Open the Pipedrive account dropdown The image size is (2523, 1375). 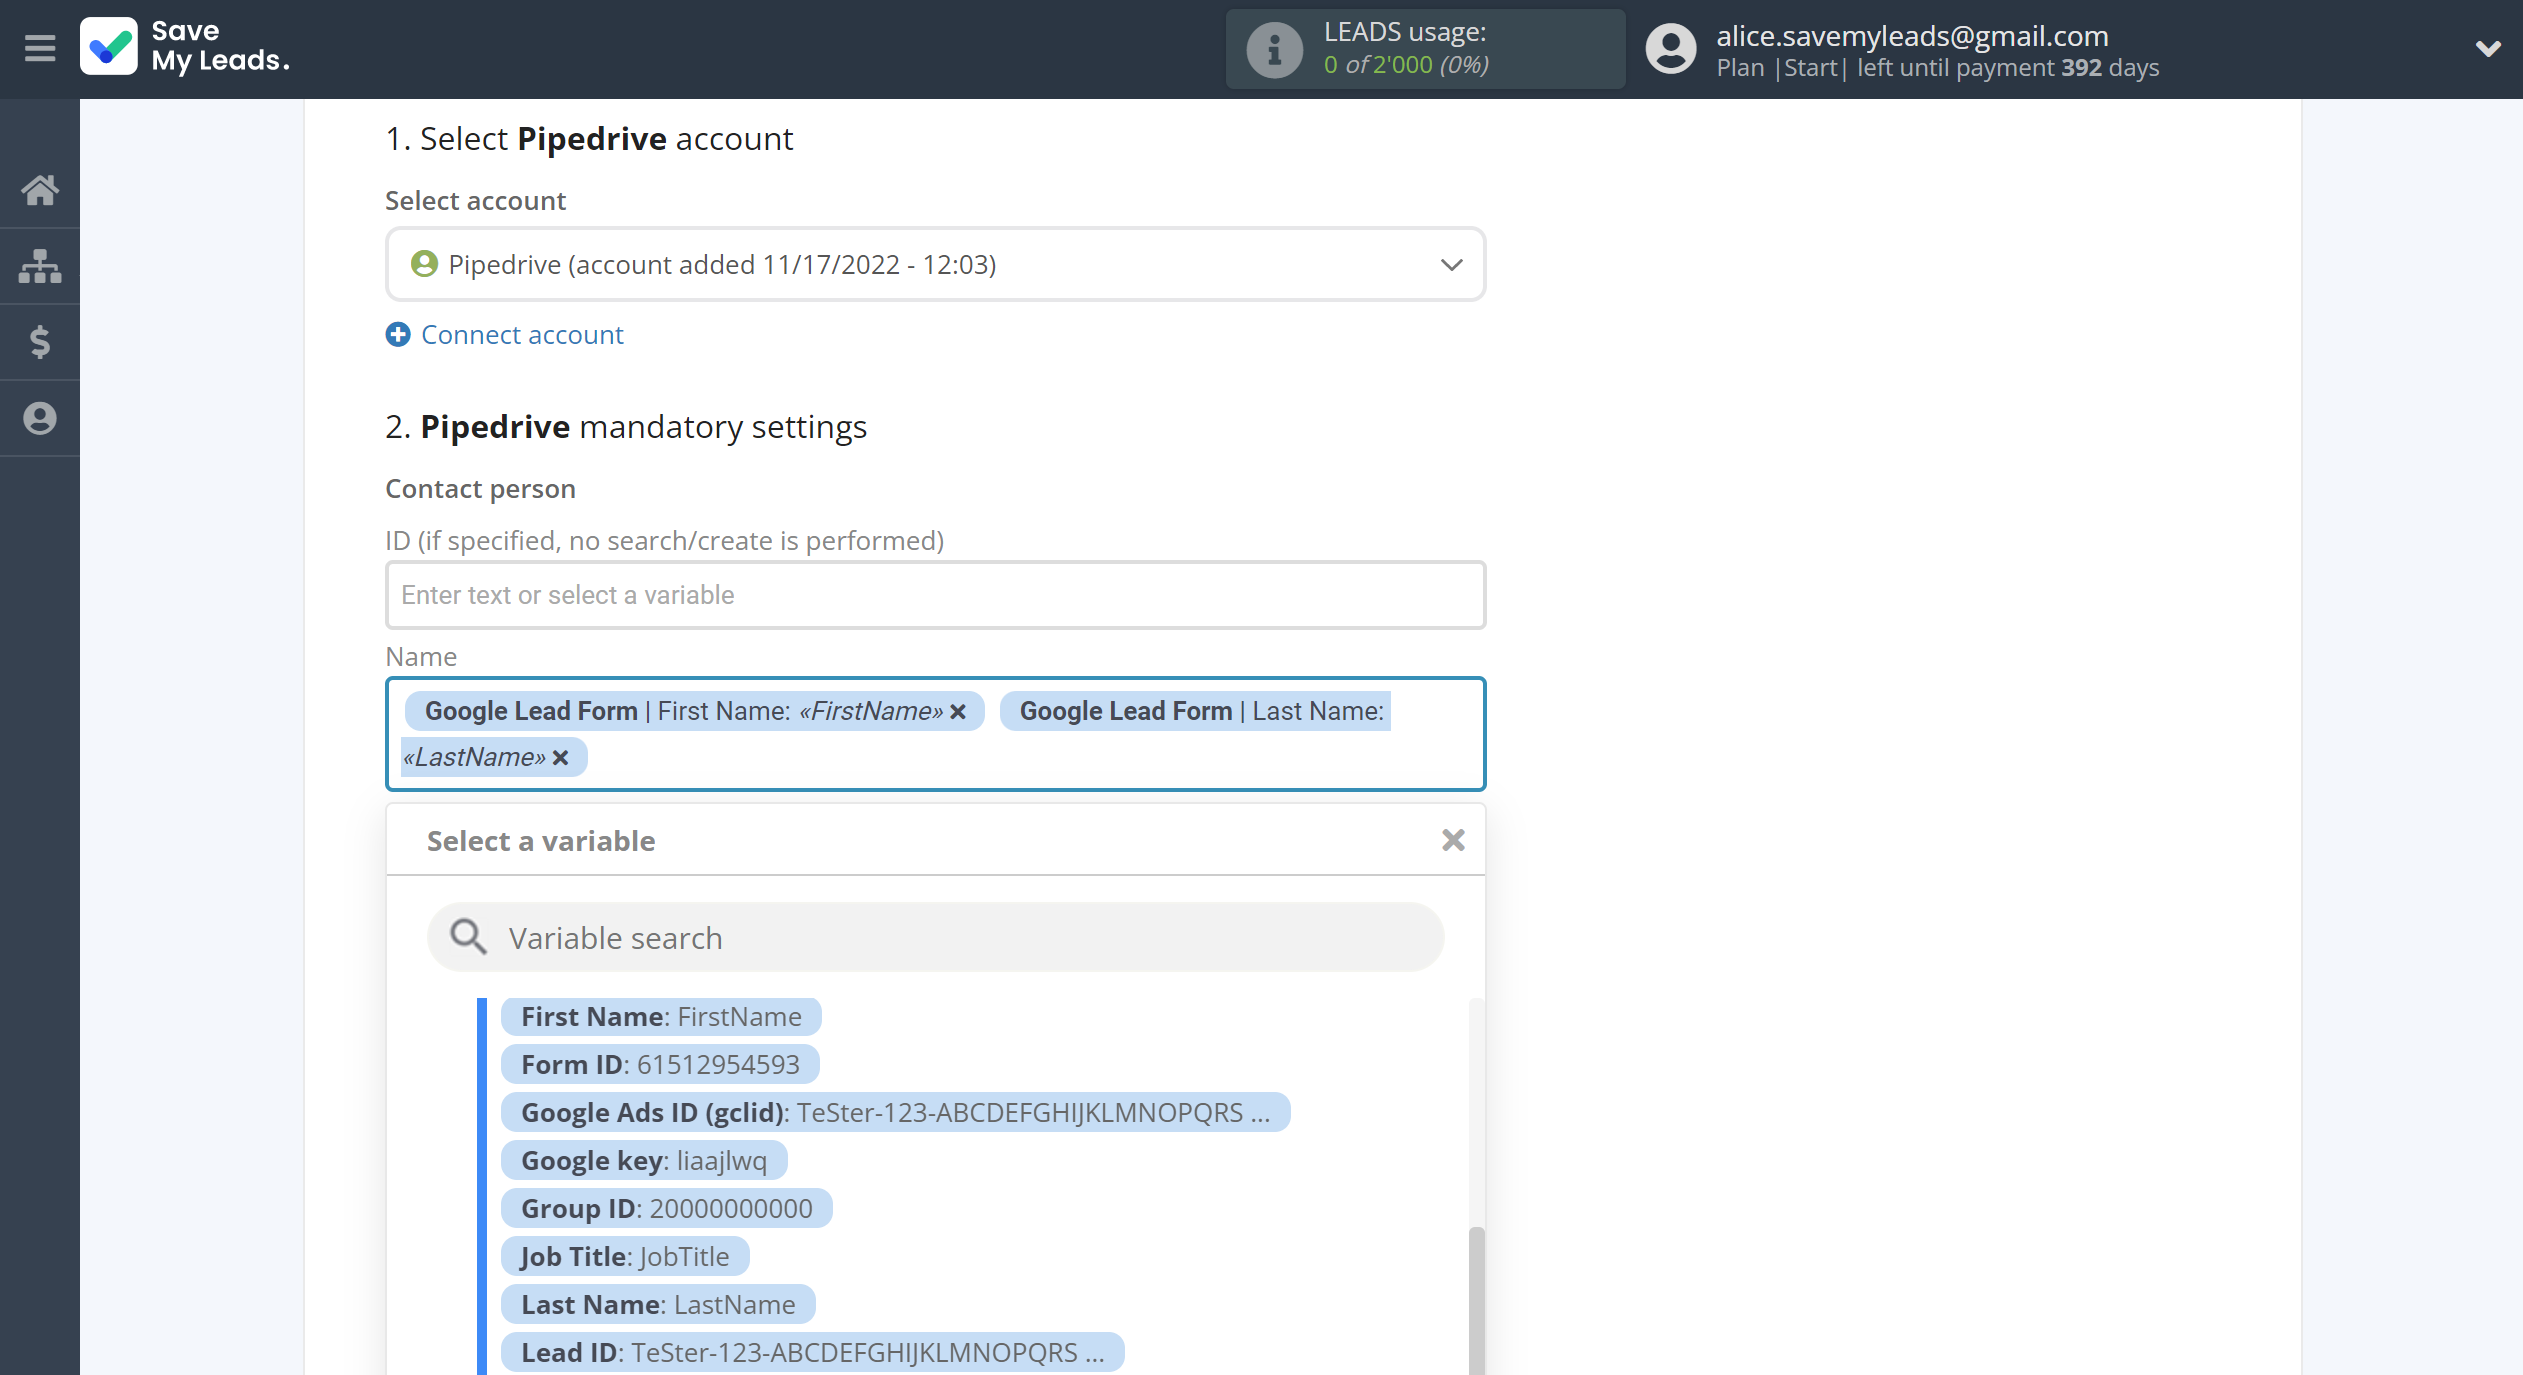click(x=935, y=264)
